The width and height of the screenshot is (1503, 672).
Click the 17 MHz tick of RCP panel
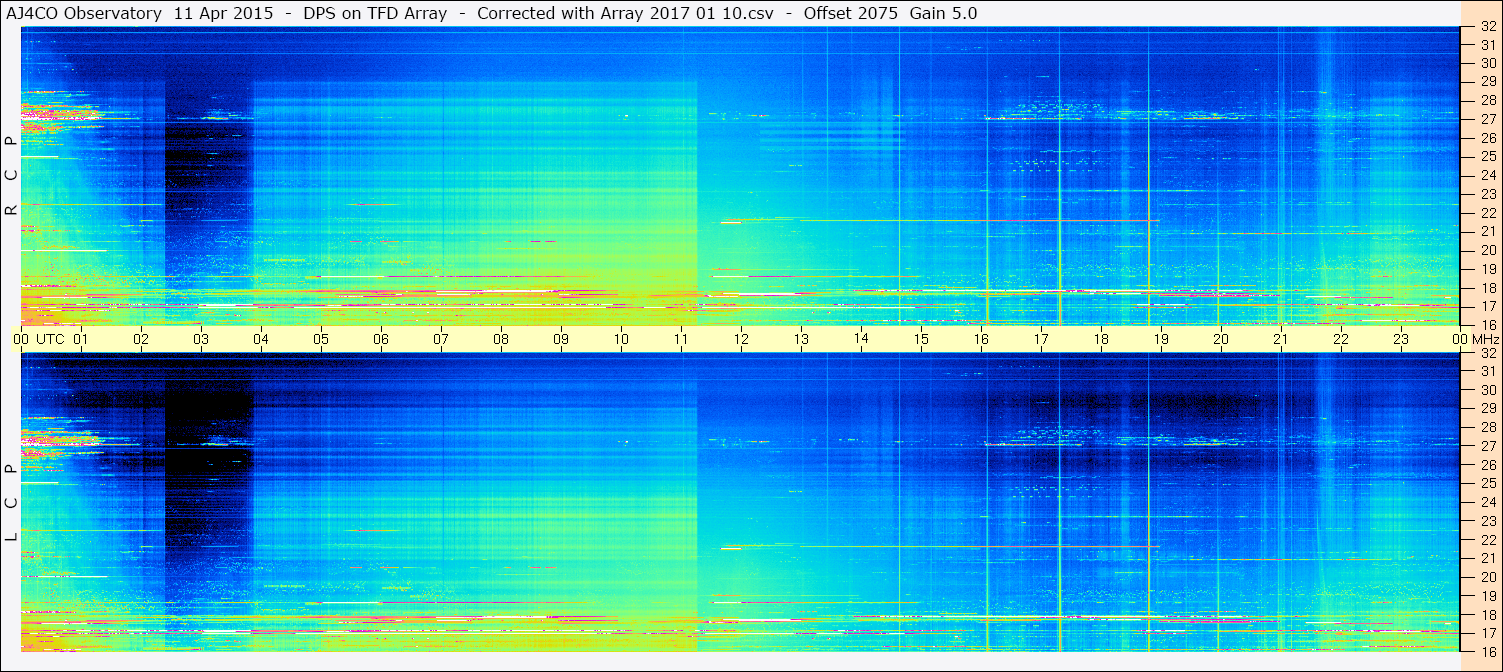click(1487, 306)
